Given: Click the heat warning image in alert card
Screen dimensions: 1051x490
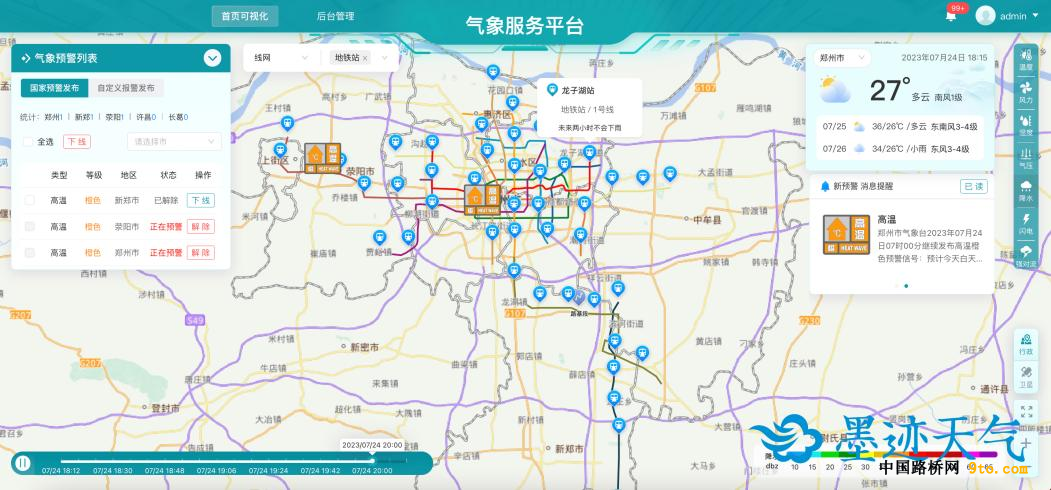Looking at the screenshot, I should point(847,235).
